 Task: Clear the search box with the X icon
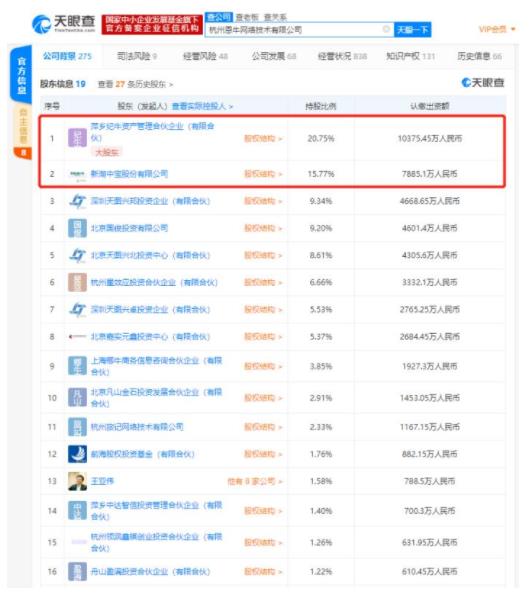point(386,29)
